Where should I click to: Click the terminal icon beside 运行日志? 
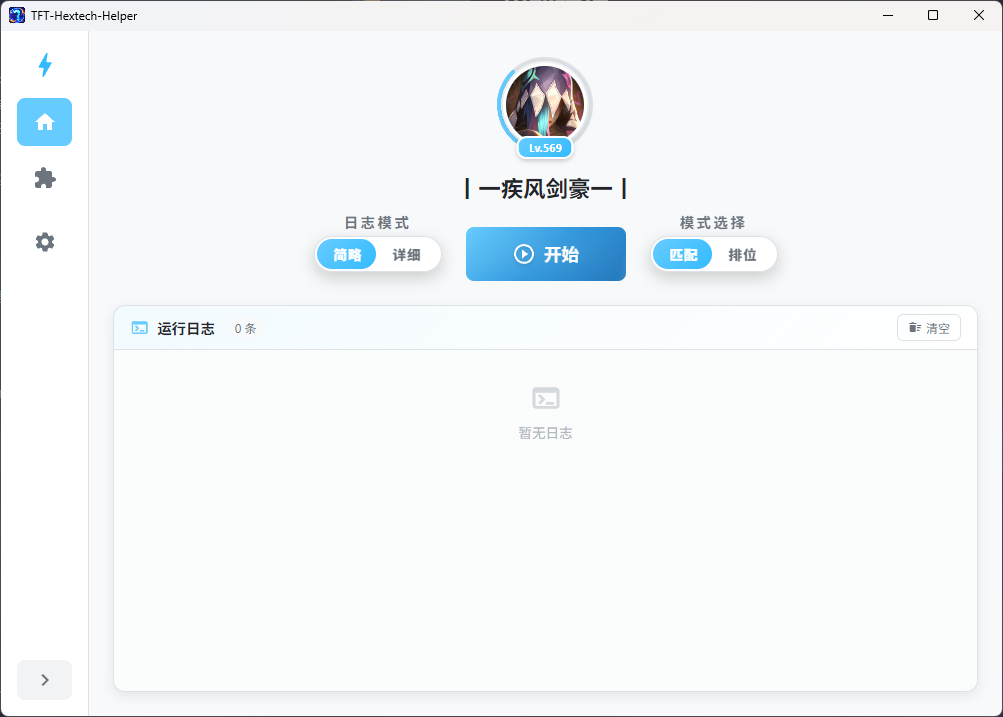[140, 328]
